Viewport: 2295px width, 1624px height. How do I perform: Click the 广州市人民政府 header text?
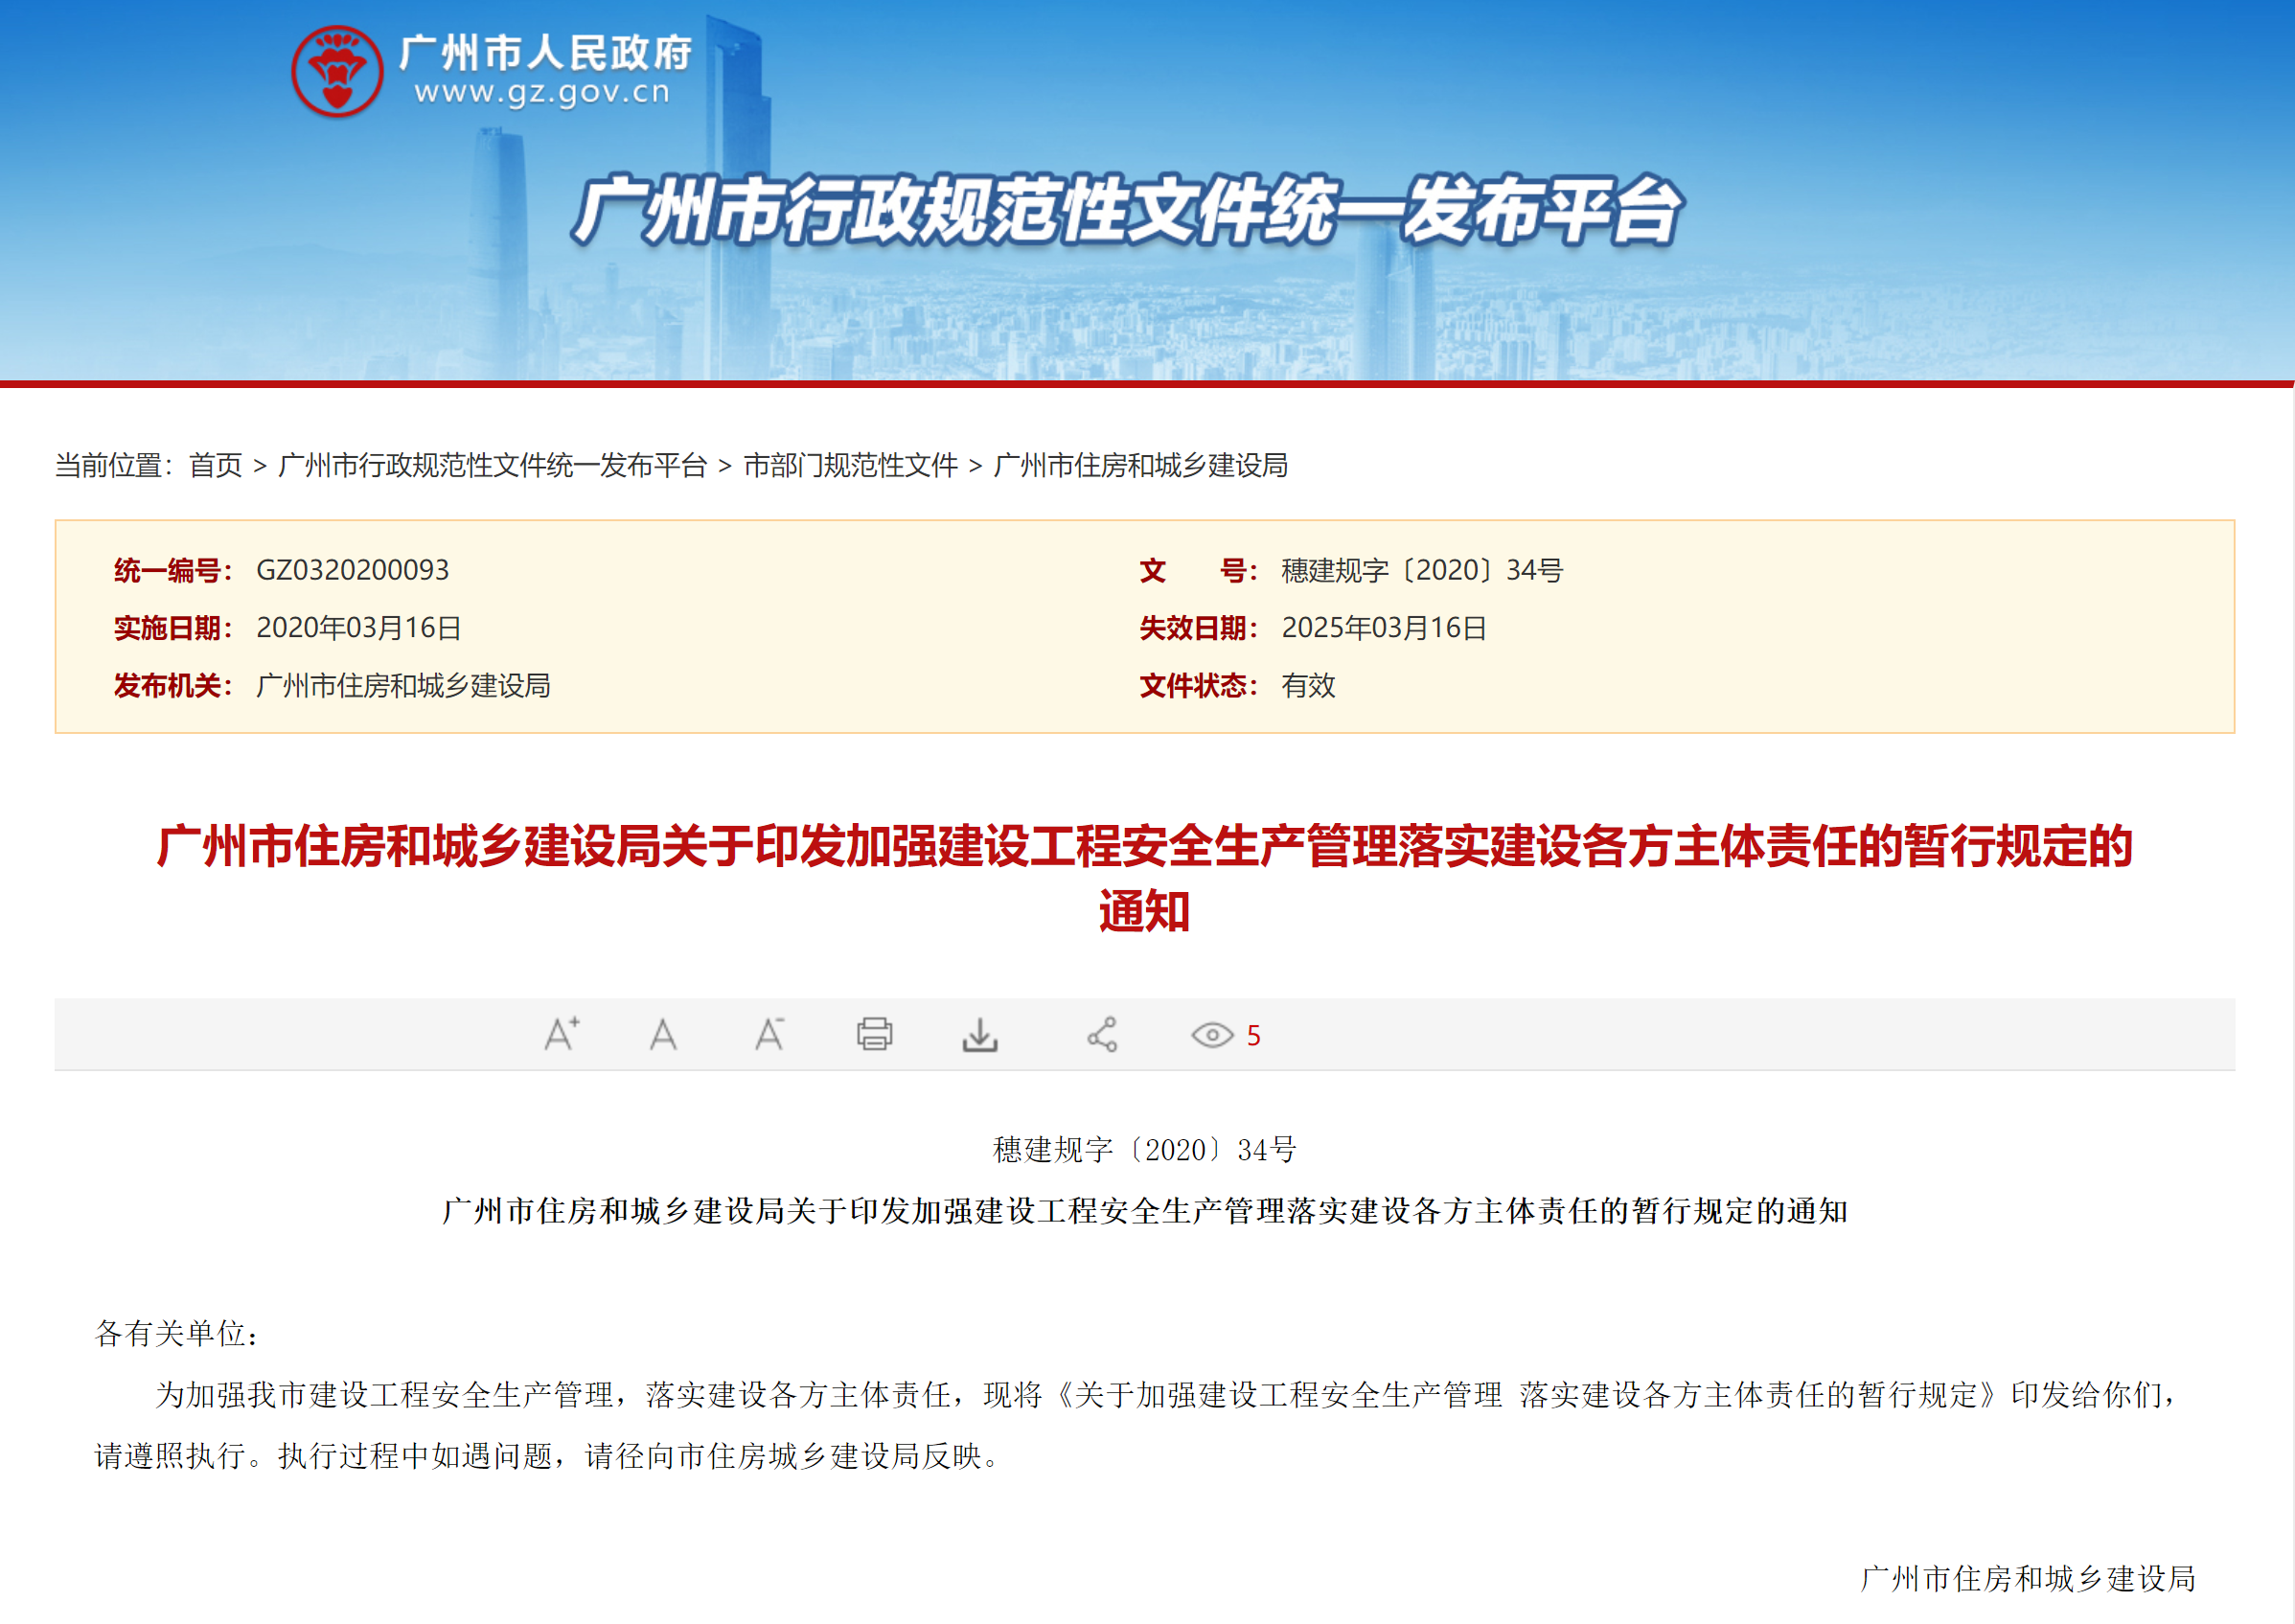545,52
